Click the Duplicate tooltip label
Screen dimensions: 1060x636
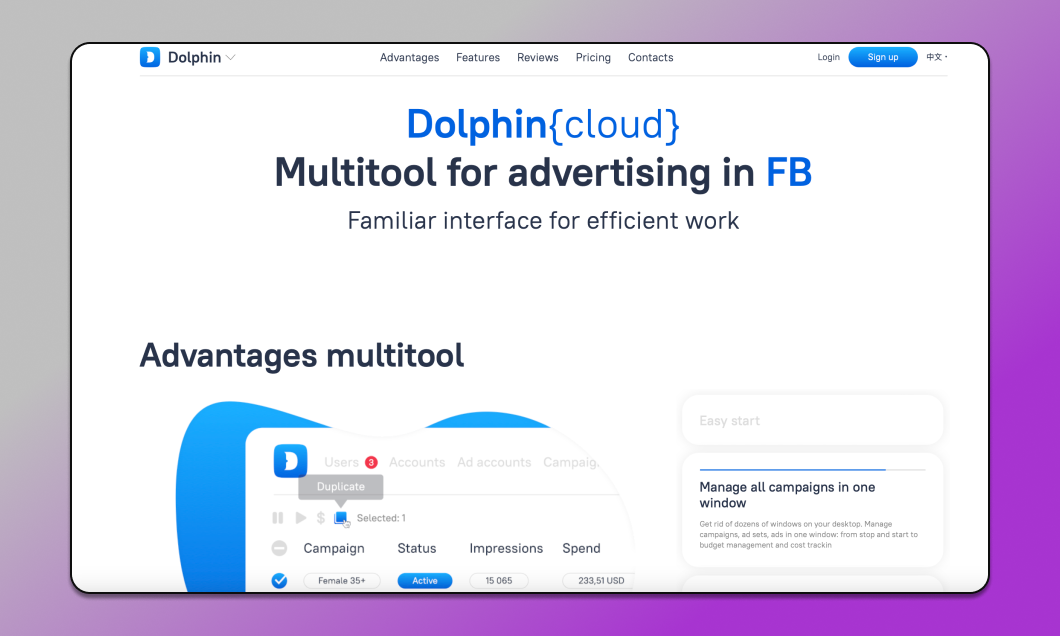[341, 487]
